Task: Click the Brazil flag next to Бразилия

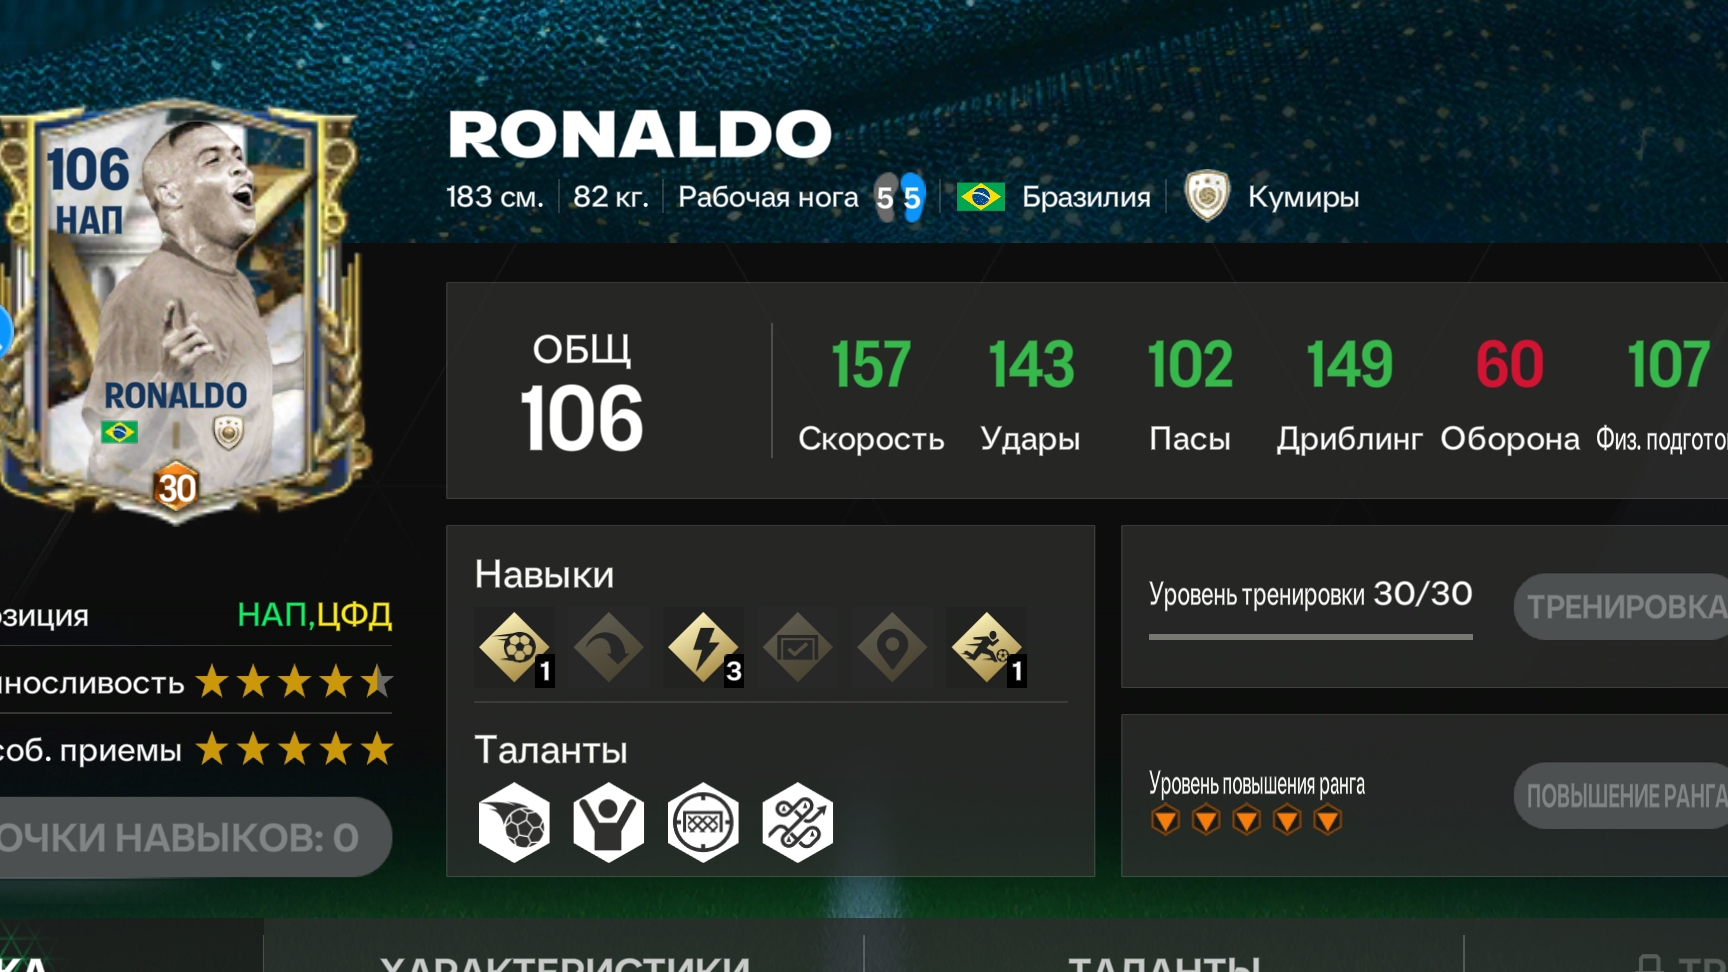Action: point(980,197)
